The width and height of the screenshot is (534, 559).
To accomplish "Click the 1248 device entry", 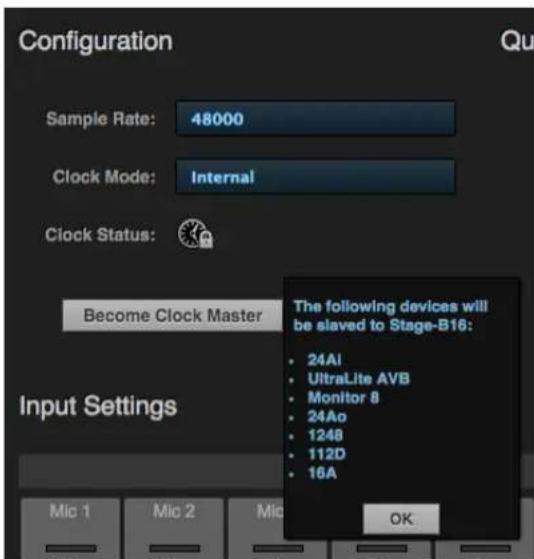I will 325,435.
